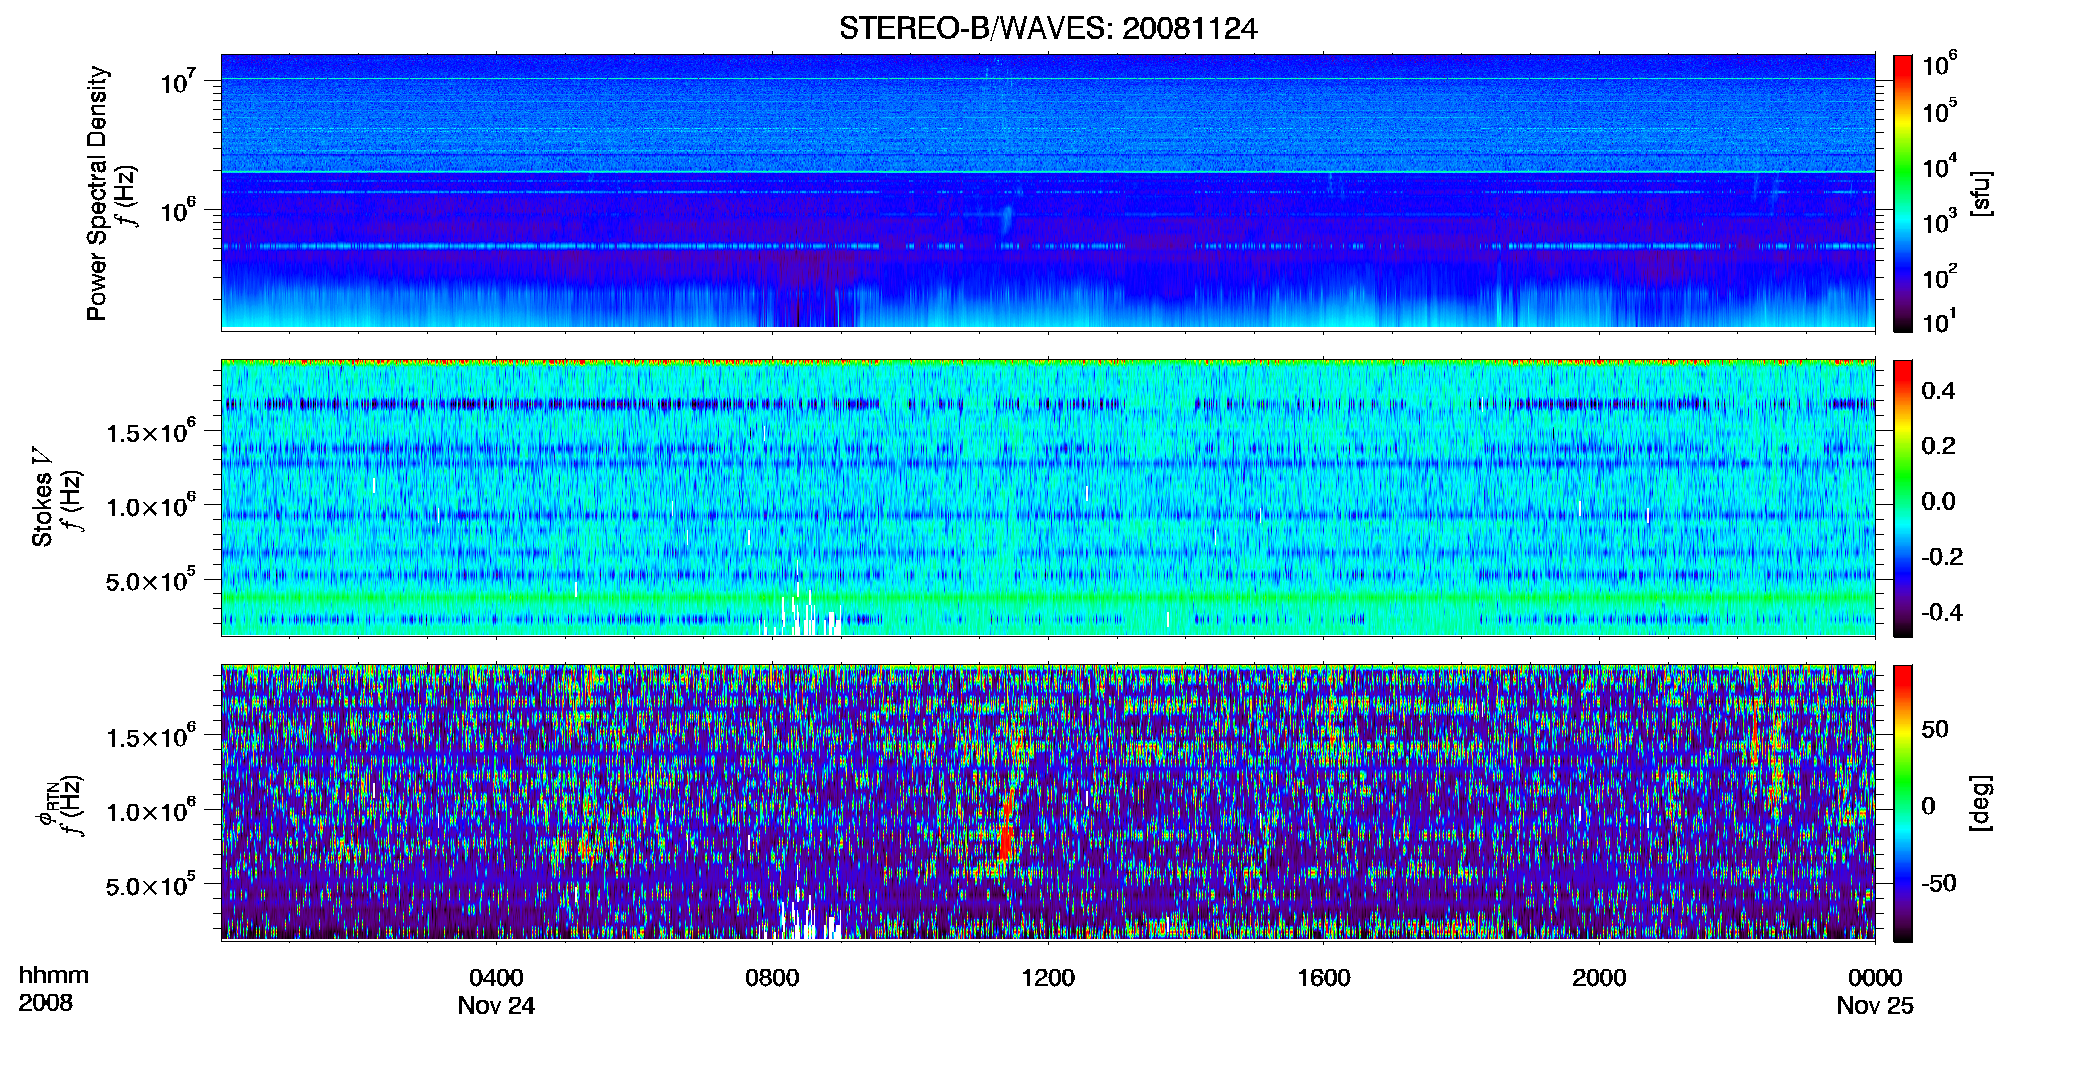Click the Power Spectral Density axis label

point(97,193)
